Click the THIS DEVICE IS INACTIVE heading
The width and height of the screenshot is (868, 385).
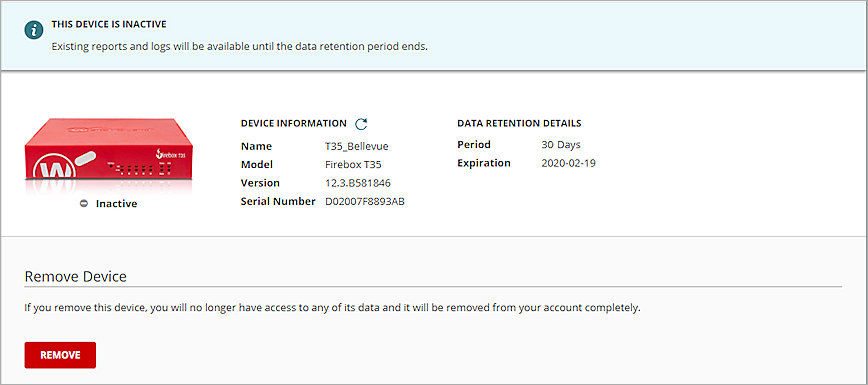coord(109,24)
